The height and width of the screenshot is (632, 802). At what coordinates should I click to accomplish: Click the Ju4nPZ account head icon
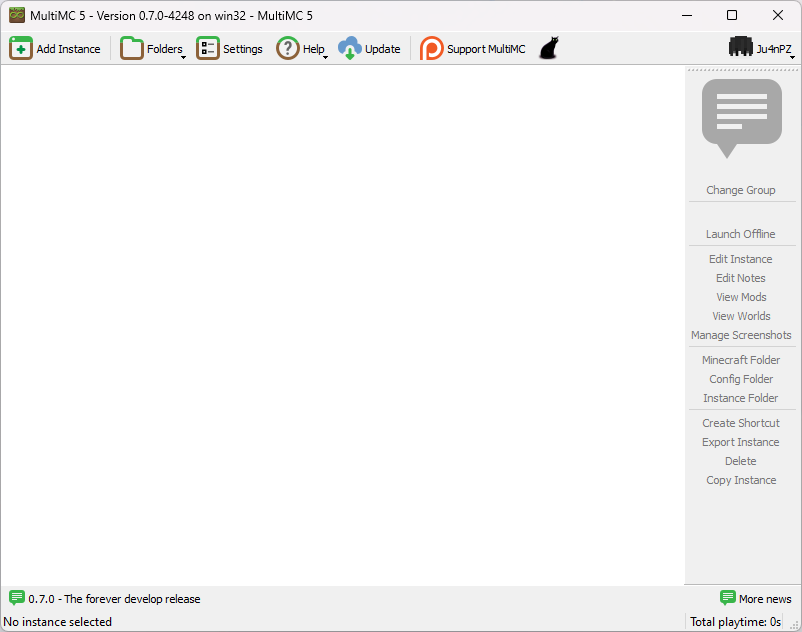[739, 46]
